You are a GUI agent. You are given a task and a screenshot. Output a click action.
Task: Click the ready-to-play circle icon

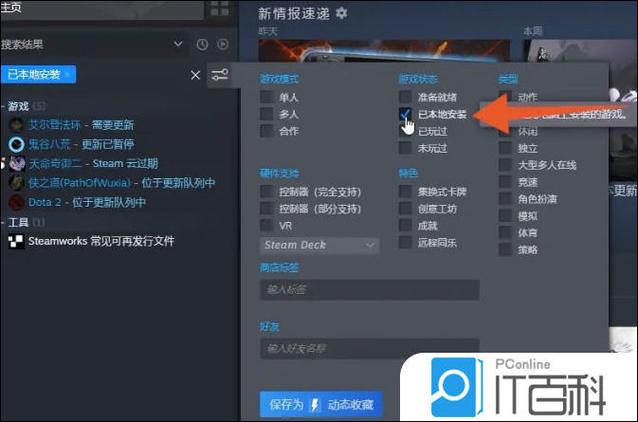223,44
